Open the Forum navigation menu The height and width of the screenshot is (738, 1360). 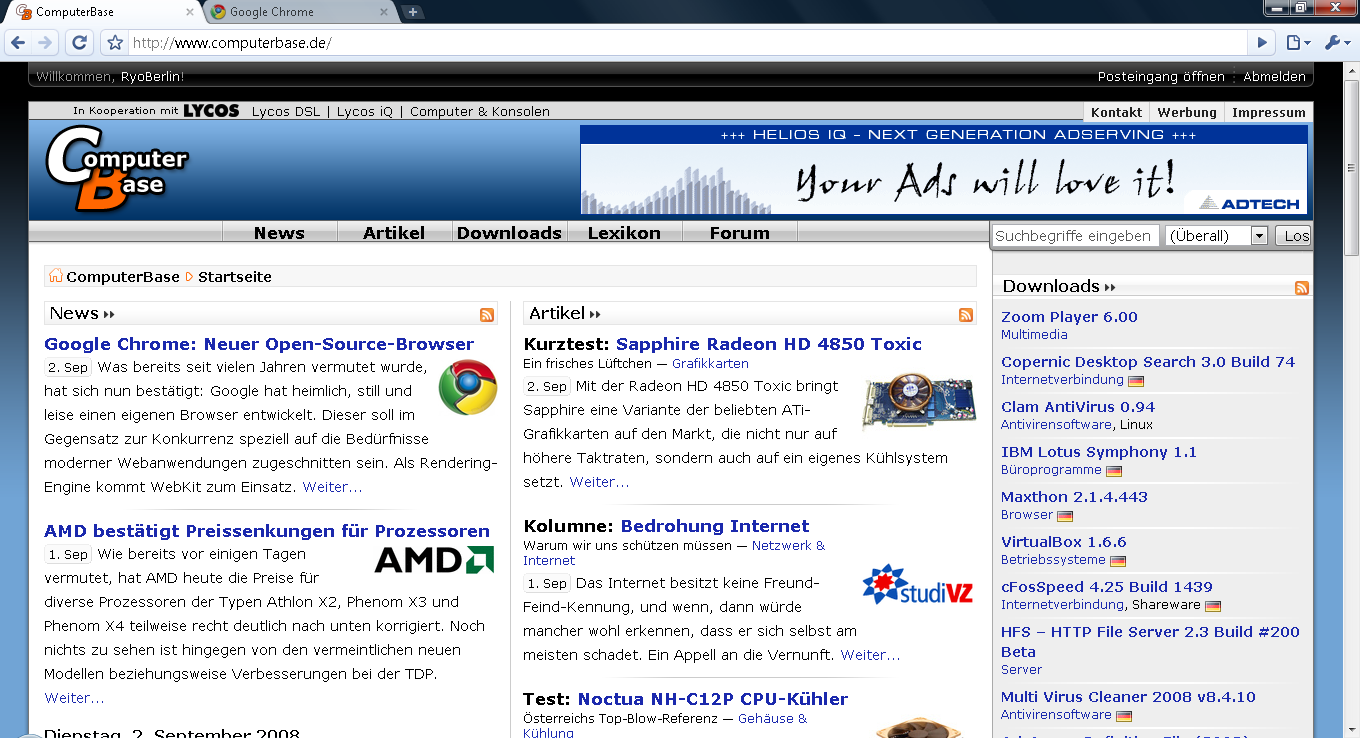click(740, 233)
